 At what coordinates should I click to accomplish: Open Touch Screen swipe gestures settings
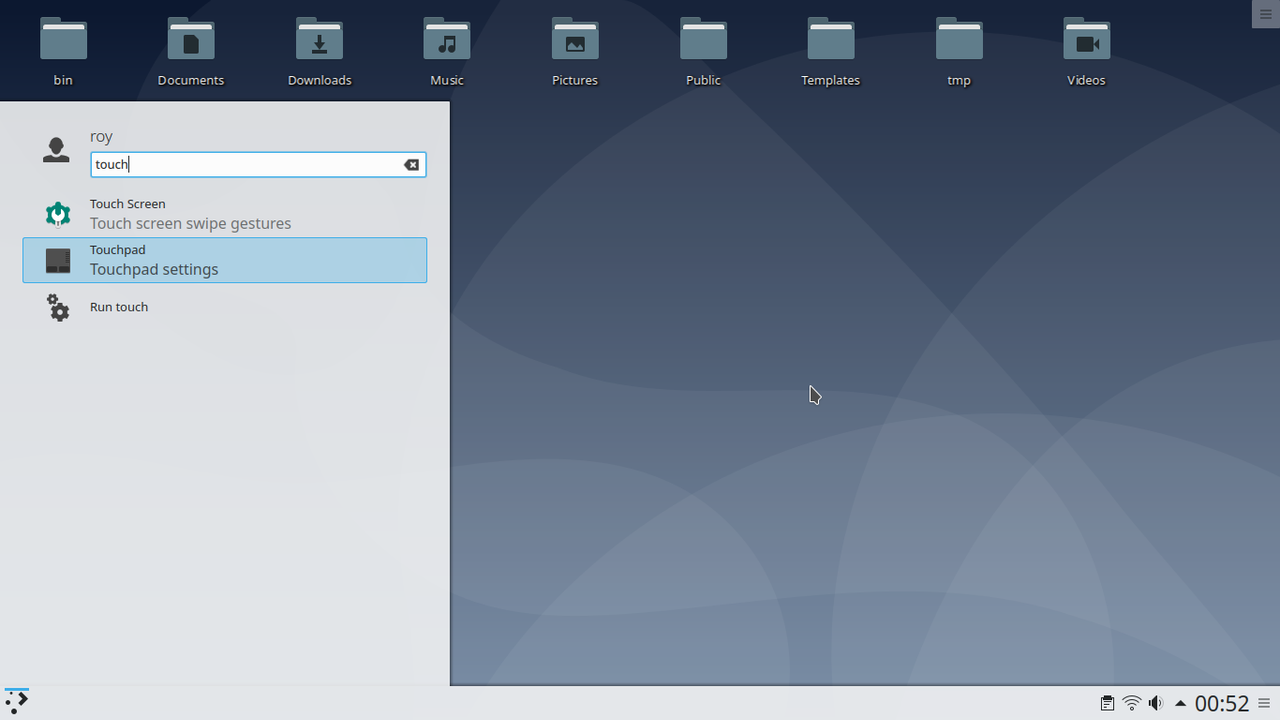click(224, 214)
